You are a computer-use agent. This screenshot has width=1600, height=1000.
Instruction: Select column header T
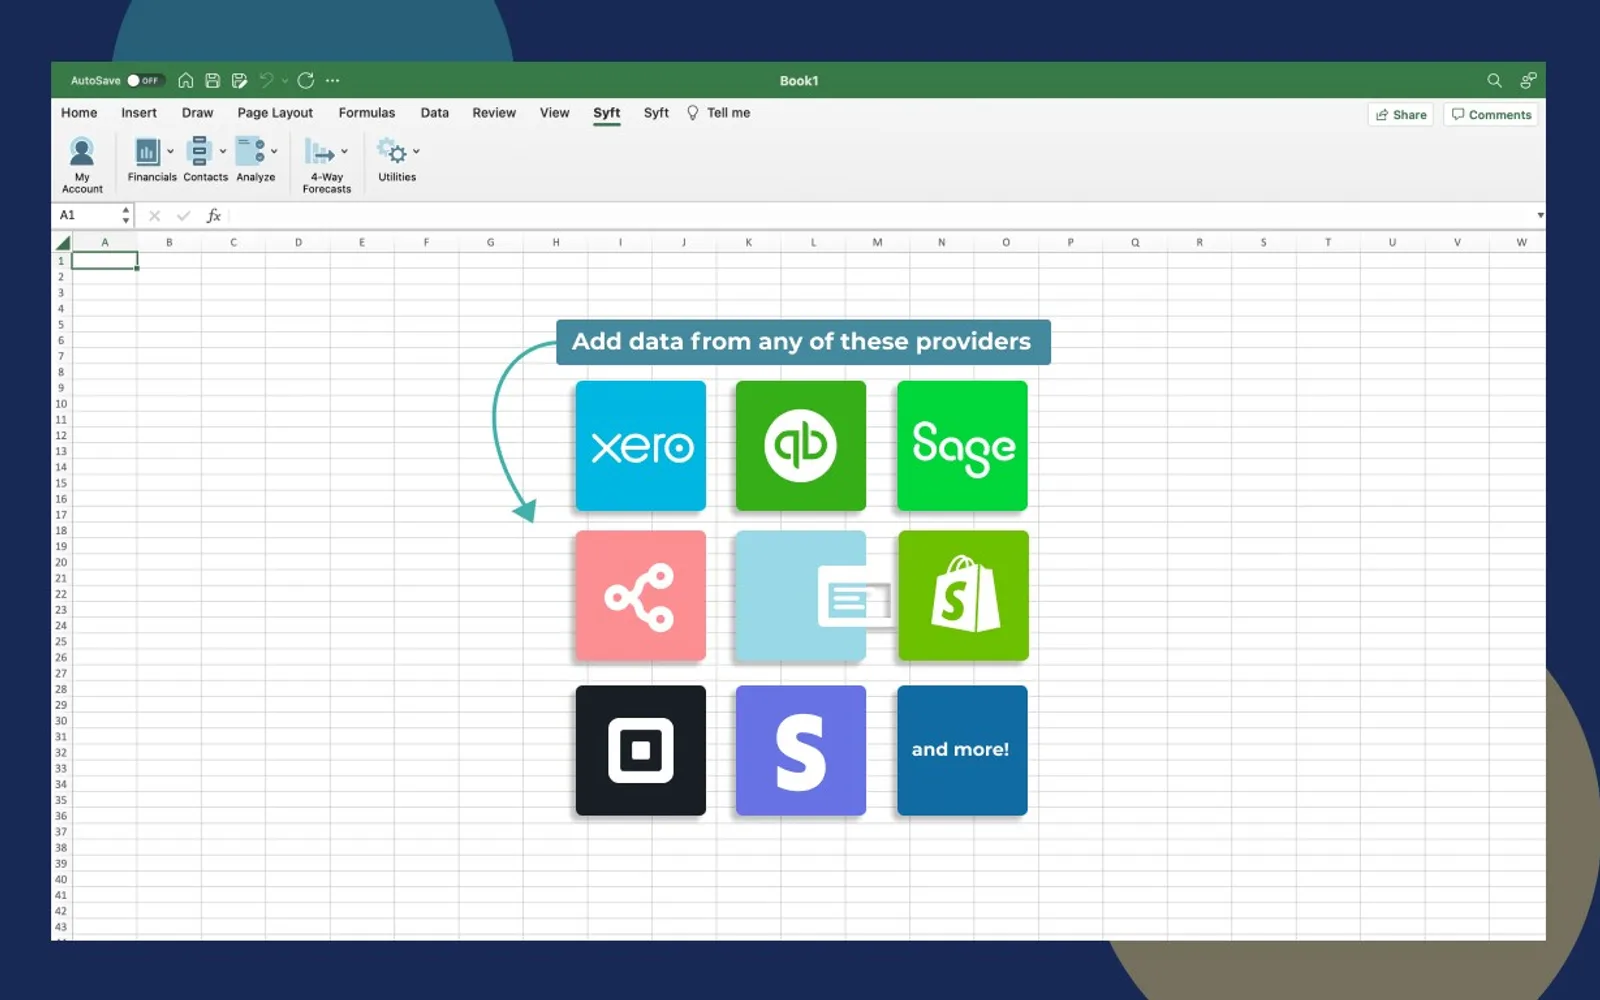click(1328, 242)
